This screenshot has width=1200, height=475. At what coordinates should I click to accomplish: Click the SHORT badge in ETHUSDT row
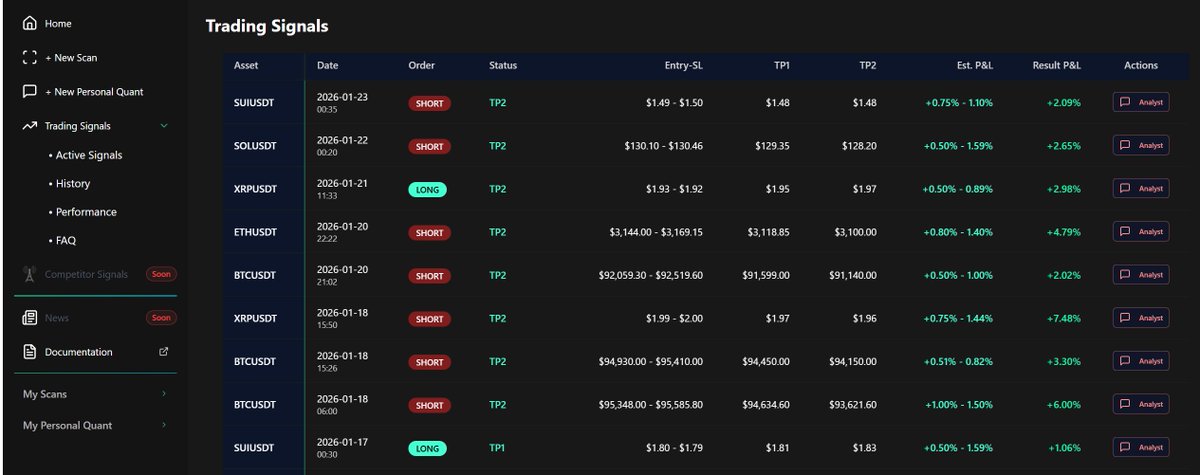pos(429,232)
